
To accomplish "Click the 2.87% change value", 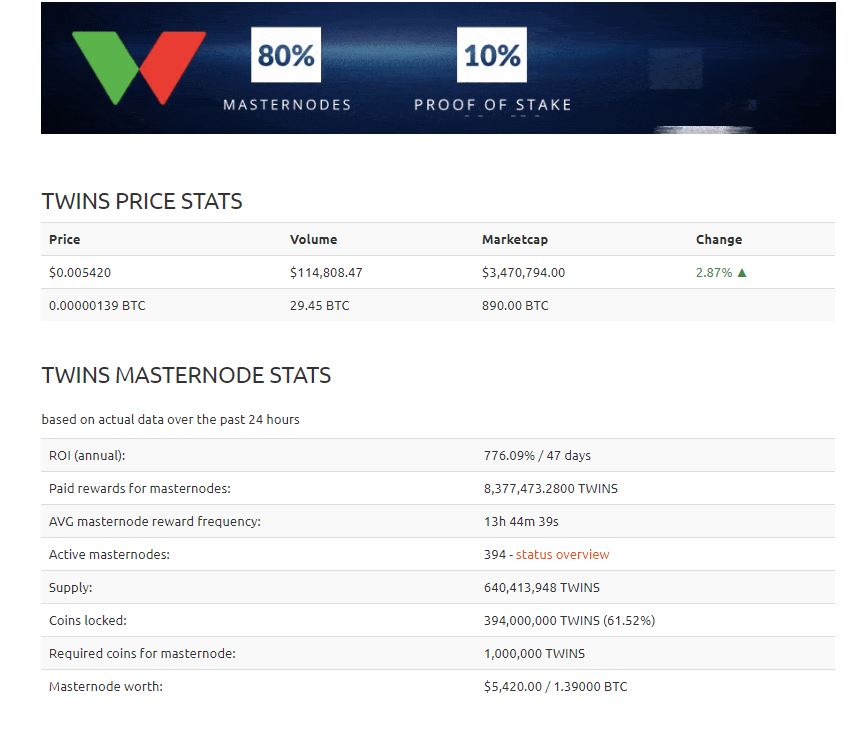I will click(x=714, y=272).
